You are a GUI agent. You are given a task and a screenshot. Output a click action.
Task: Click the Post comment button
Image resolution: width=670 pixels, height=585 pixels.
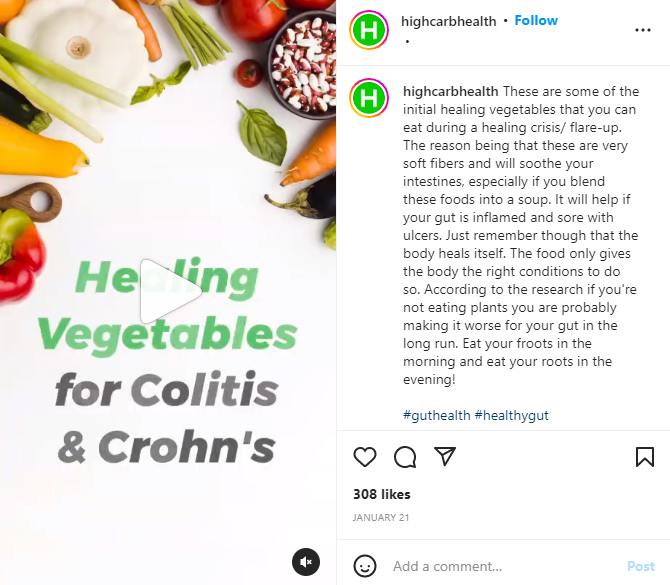click(641, 566)
